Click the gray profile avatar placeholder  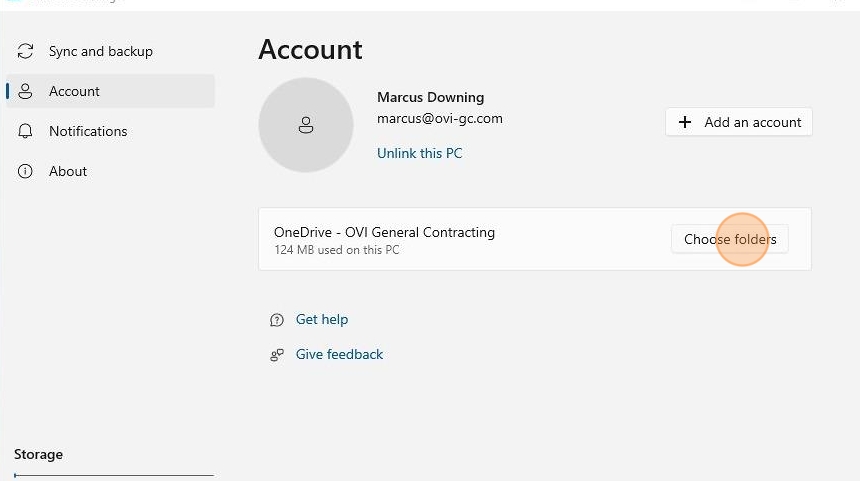(x=306, y=125)
